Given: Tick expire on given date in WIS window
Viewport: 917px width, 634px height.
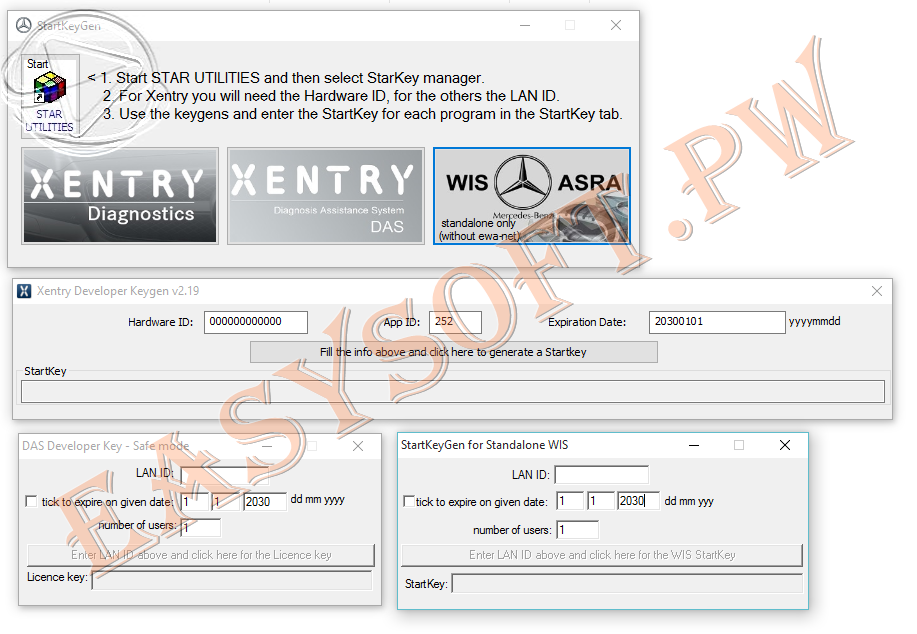Looking at the screenshot, I should pyautogui.click(x=409, y=501).
